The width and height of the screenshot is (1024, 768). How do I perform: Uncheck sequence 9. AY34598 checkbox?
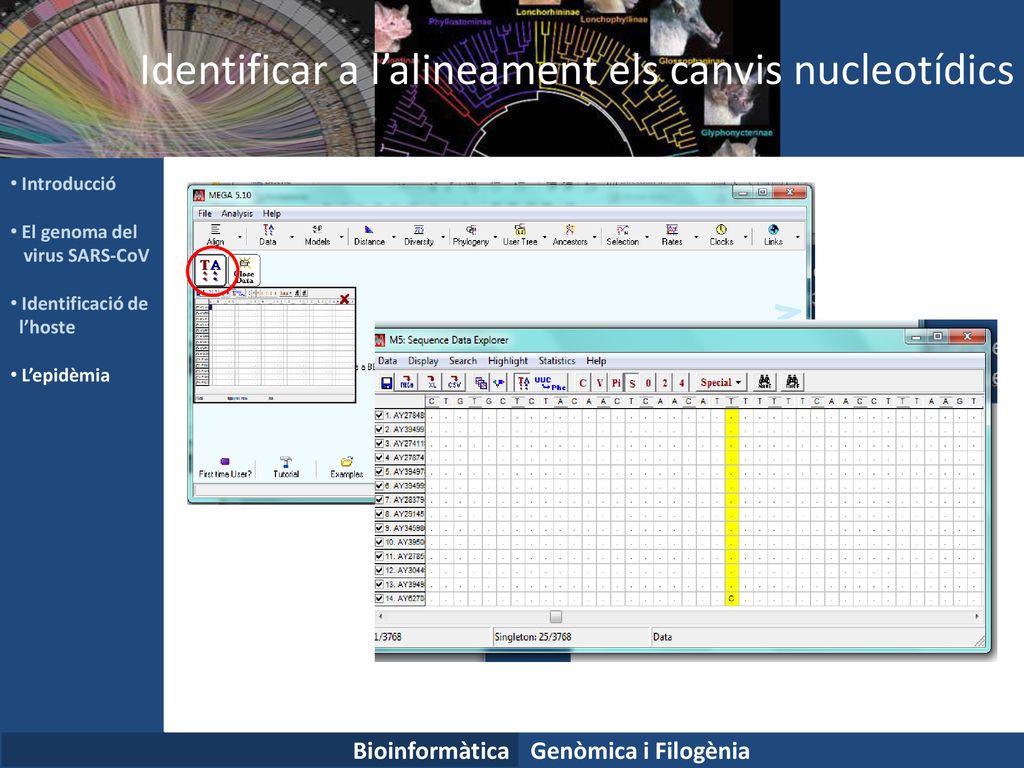coord(379,528)
